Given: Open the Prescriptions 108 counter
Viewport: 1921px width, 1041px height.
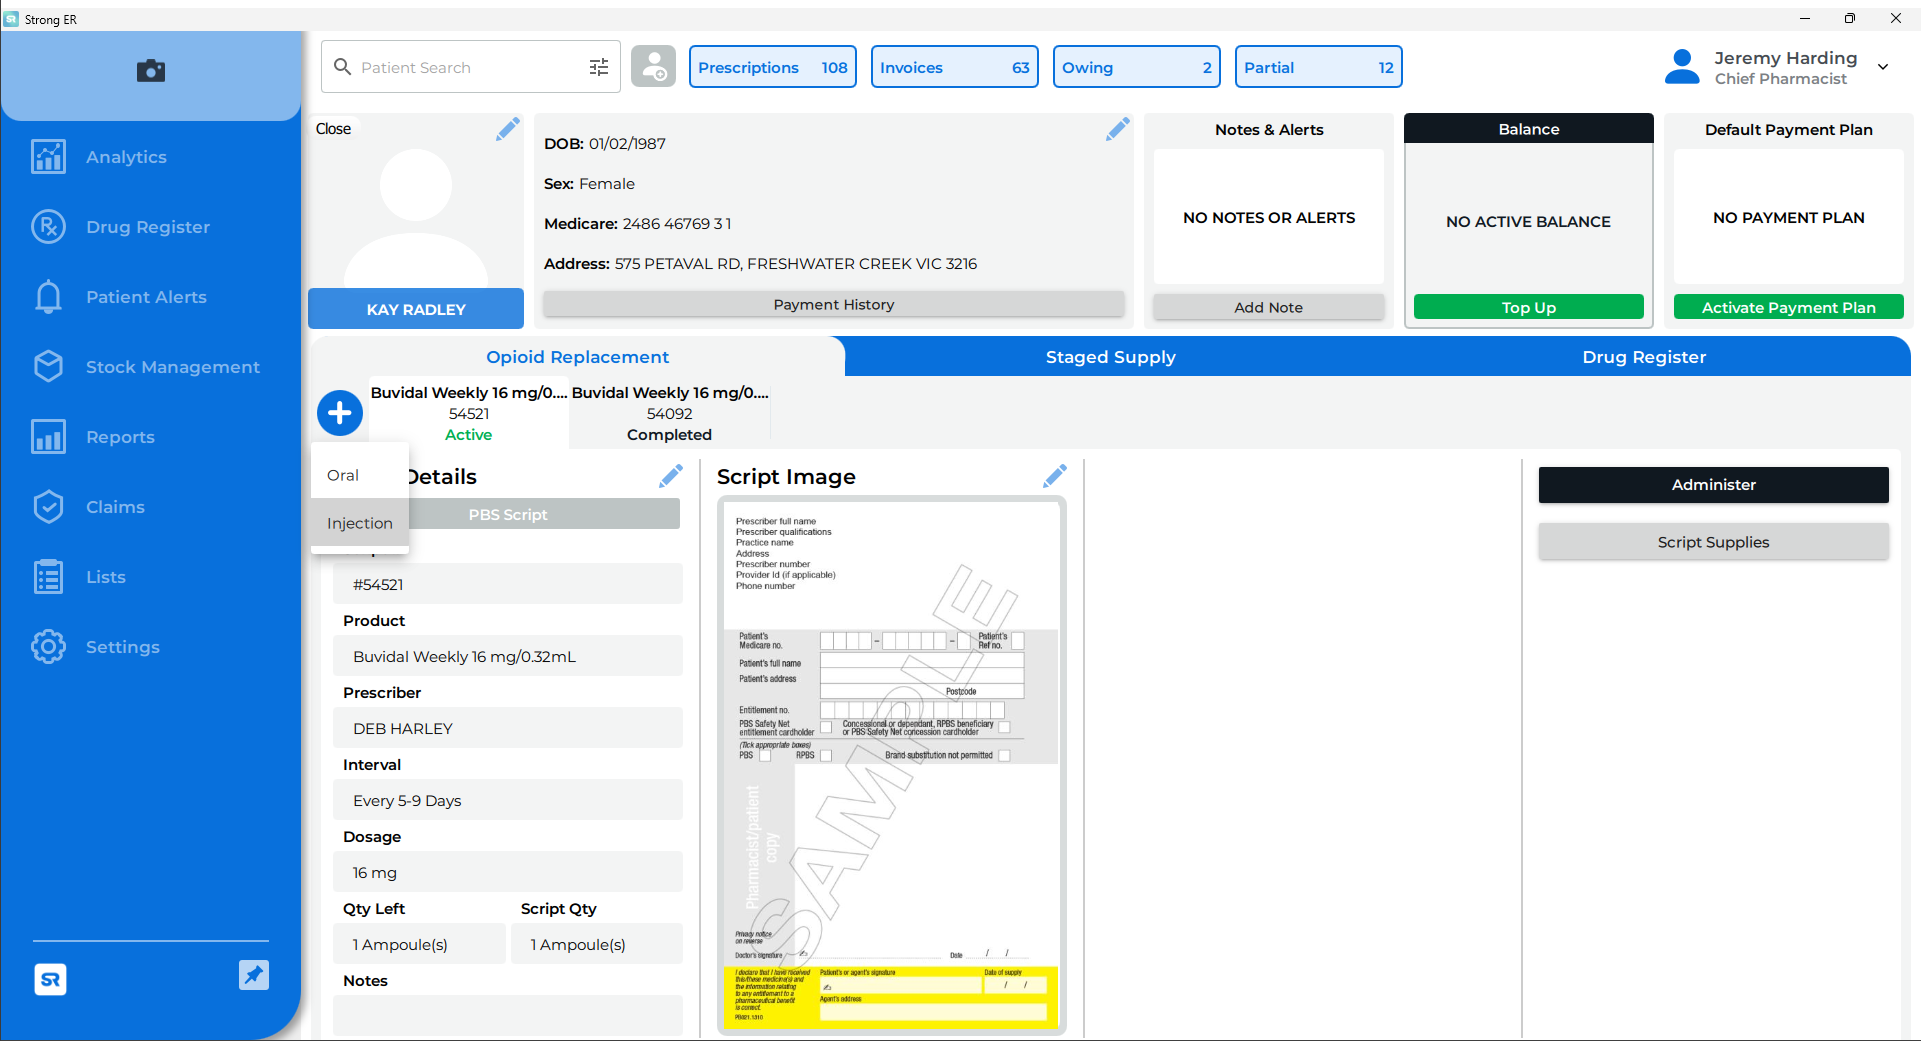Looking at the screenshot, I should coord(772,67).
